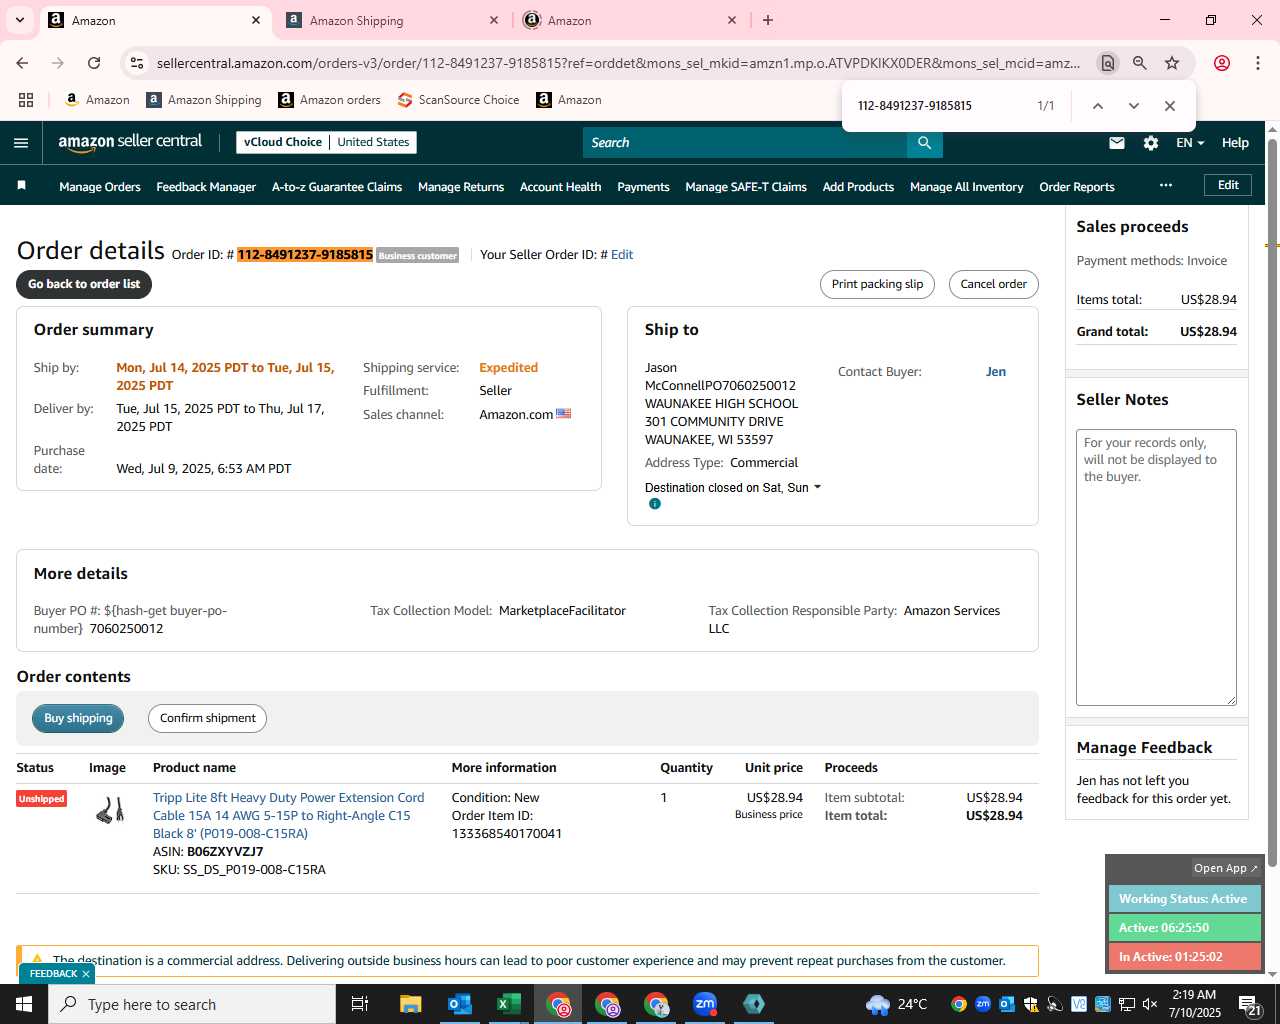Click the find-in-page icon in address bar

tap(1107, 63)
